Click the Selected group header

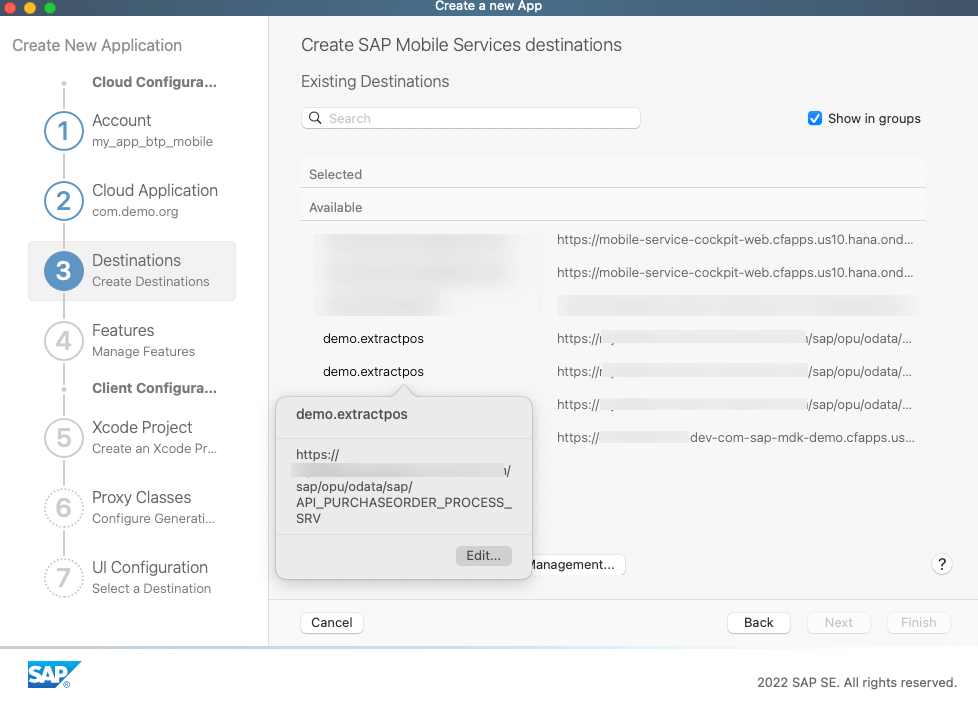tap(613, 174)
